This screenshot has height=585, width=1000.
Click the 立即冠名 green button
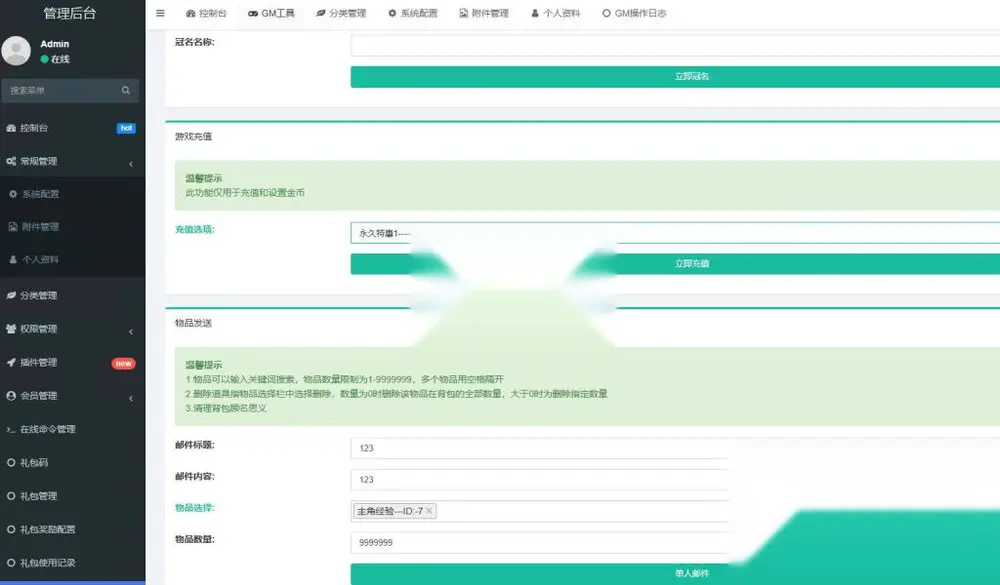(x=675, y=77)
